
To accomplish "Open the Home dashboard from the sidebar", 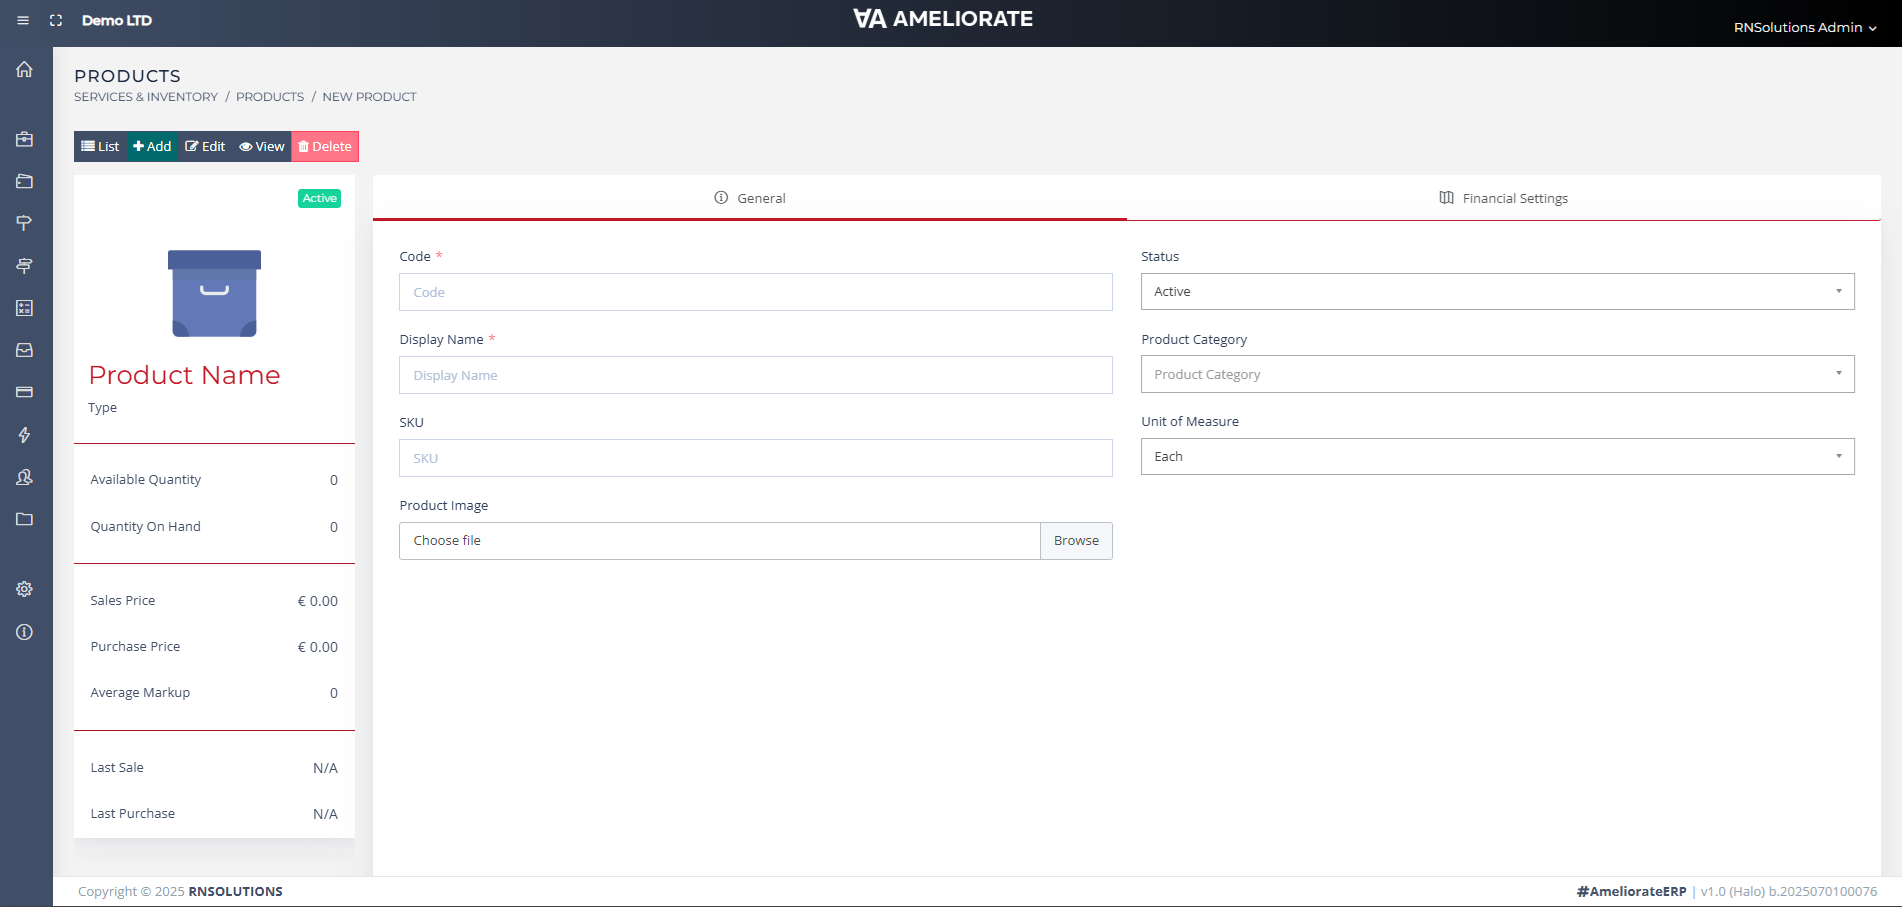I will tap(24, 69).
